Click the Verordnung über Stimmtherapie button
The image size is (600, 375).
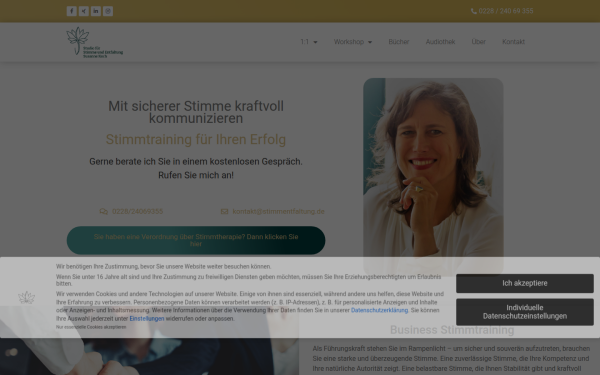click(196, 240)
